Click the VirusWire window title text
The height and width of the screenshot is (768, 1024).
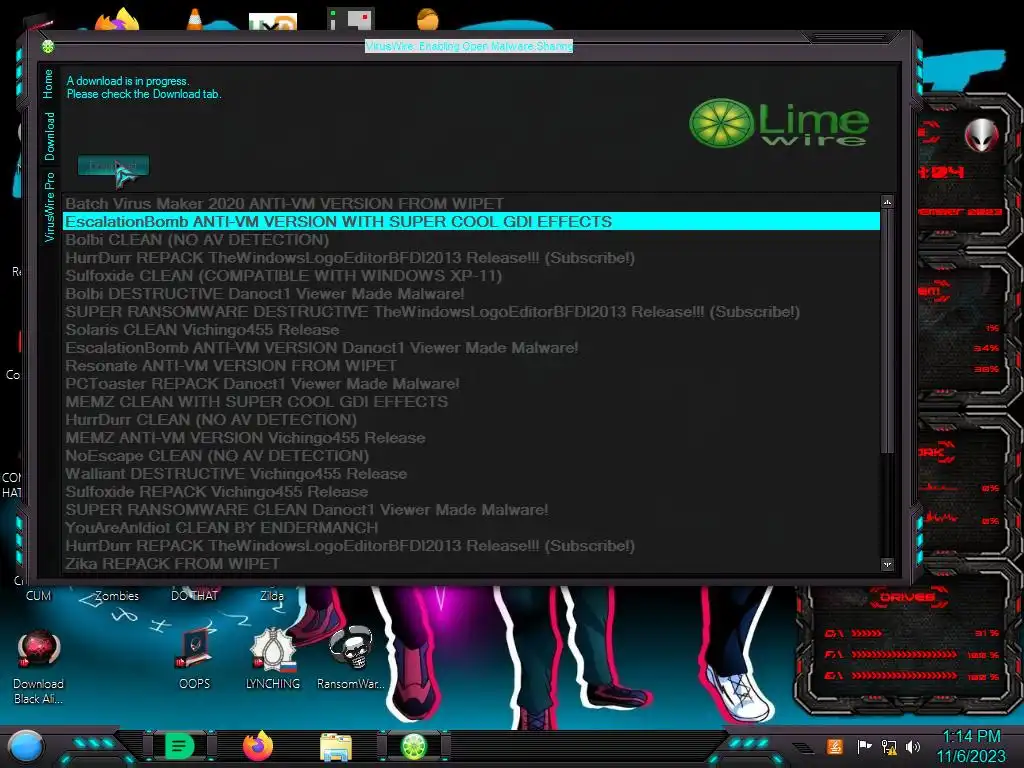(x=469, y=46)
